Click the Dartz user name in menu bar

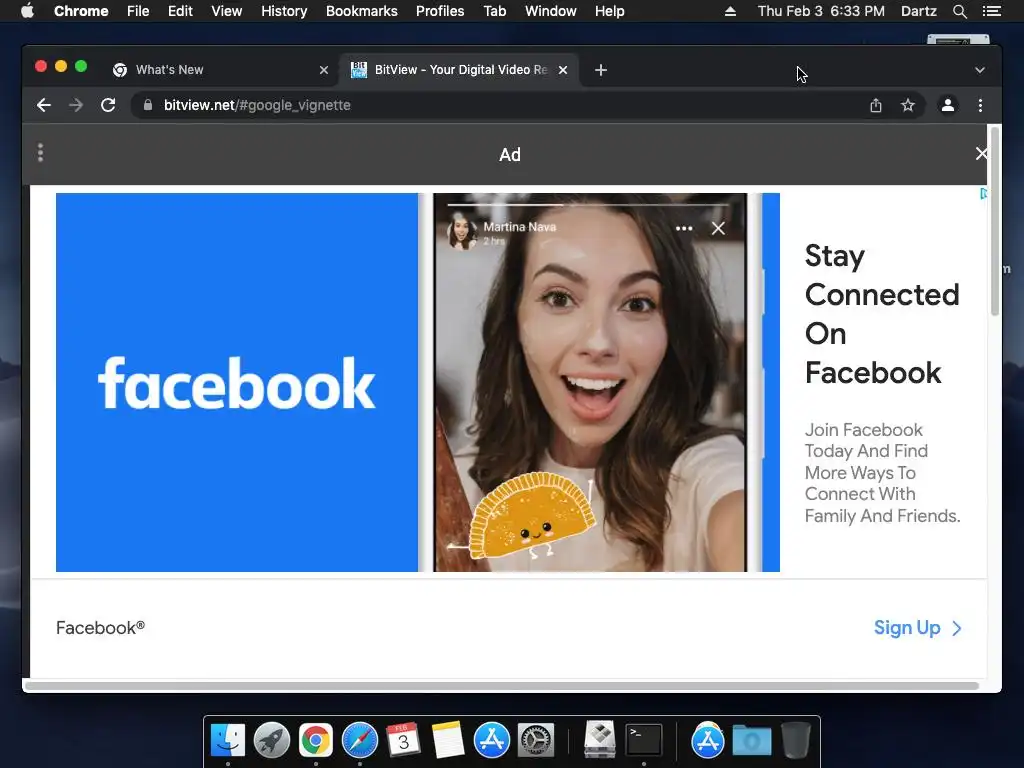[919, 11]
